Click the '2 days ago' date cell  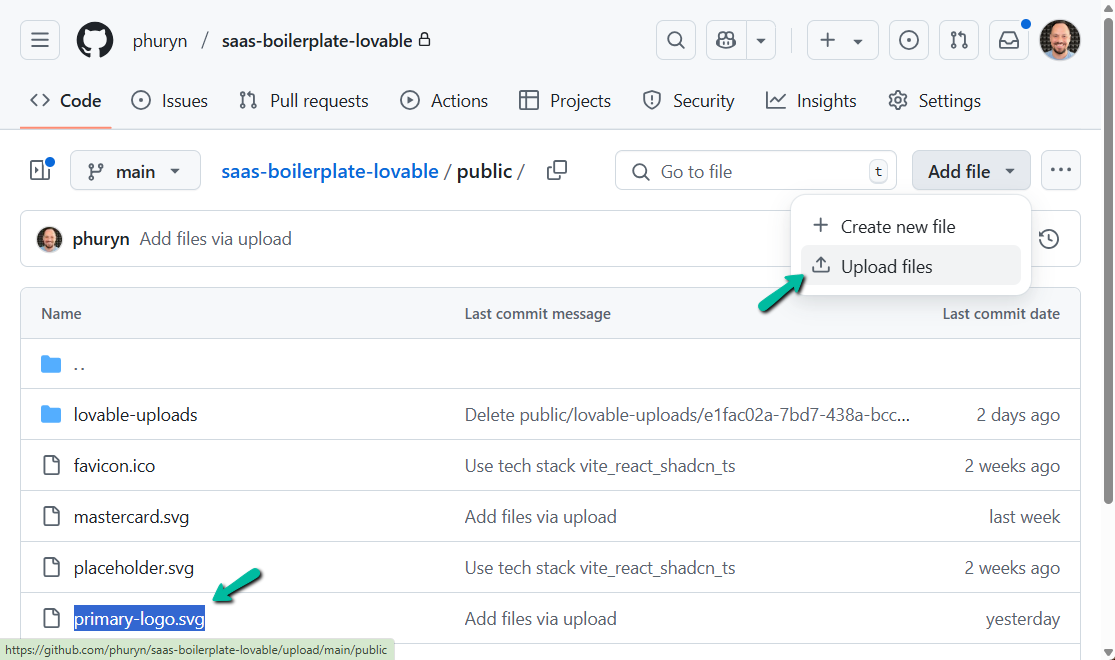click(1018, 415)
